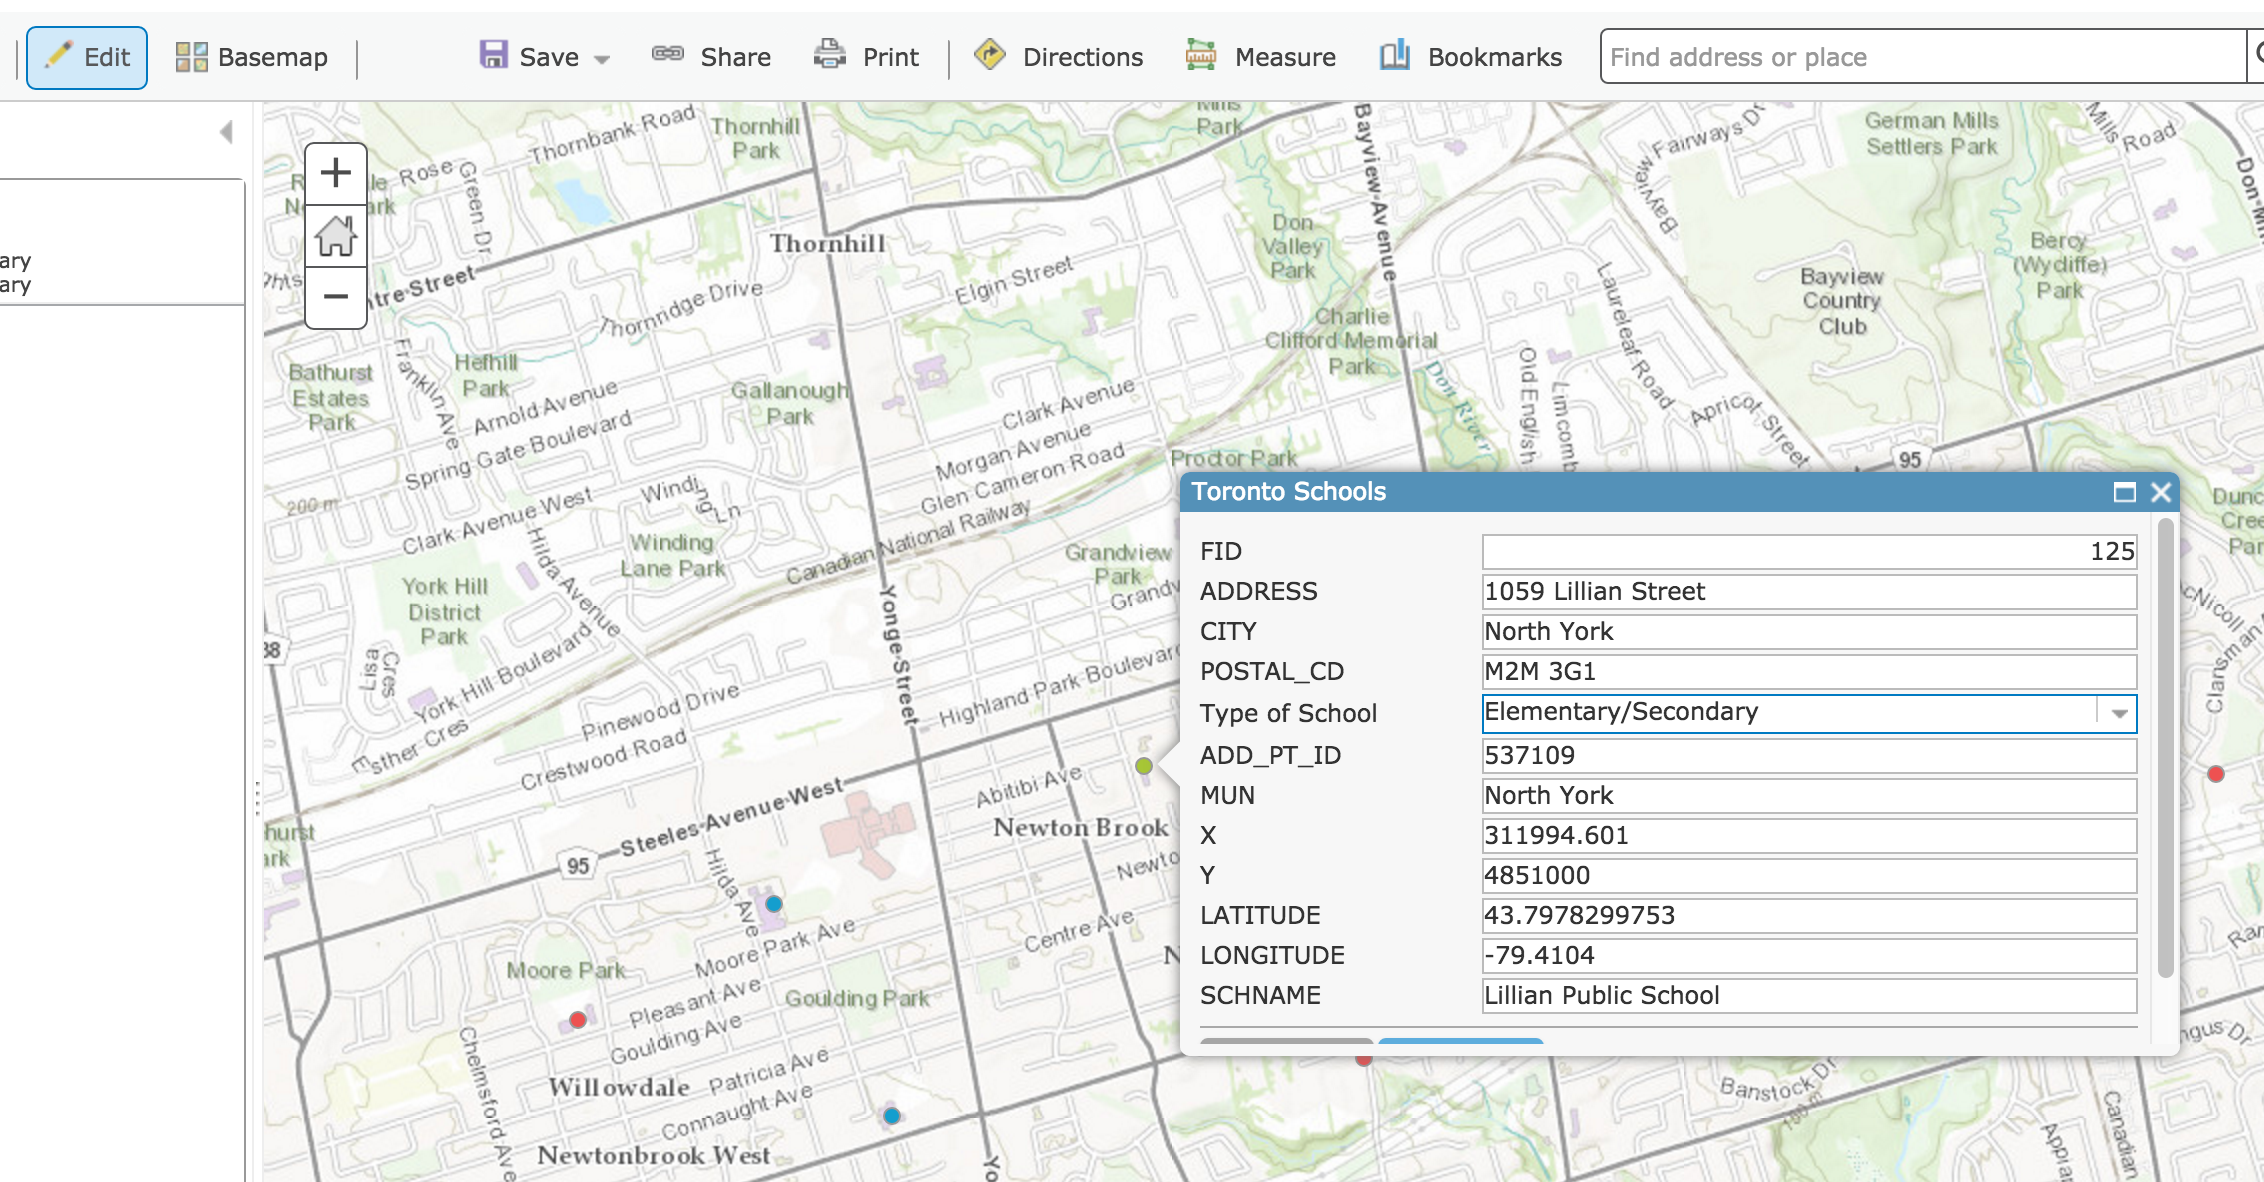
Task: Click the MUN field North York
Action: coord(1809,795)
